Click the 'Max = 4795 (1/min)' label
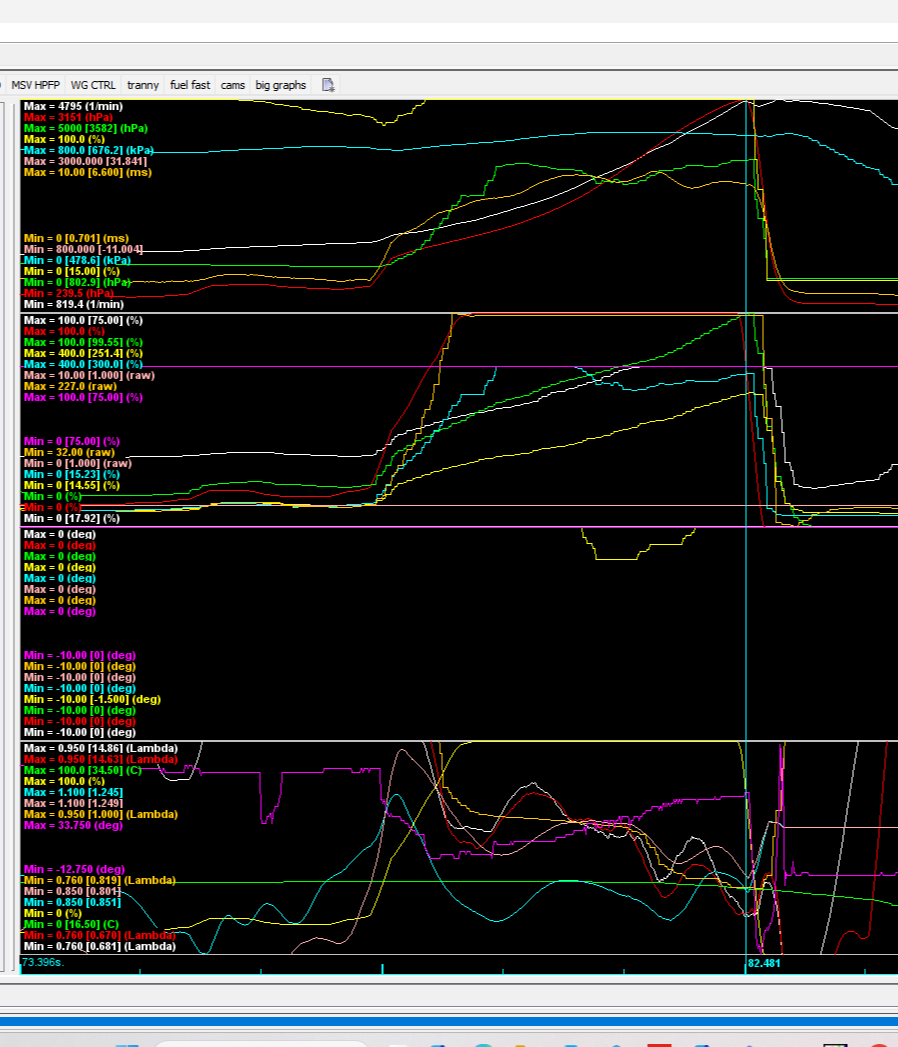Viewport: 898px width, 1047px height. click(73, 106)
